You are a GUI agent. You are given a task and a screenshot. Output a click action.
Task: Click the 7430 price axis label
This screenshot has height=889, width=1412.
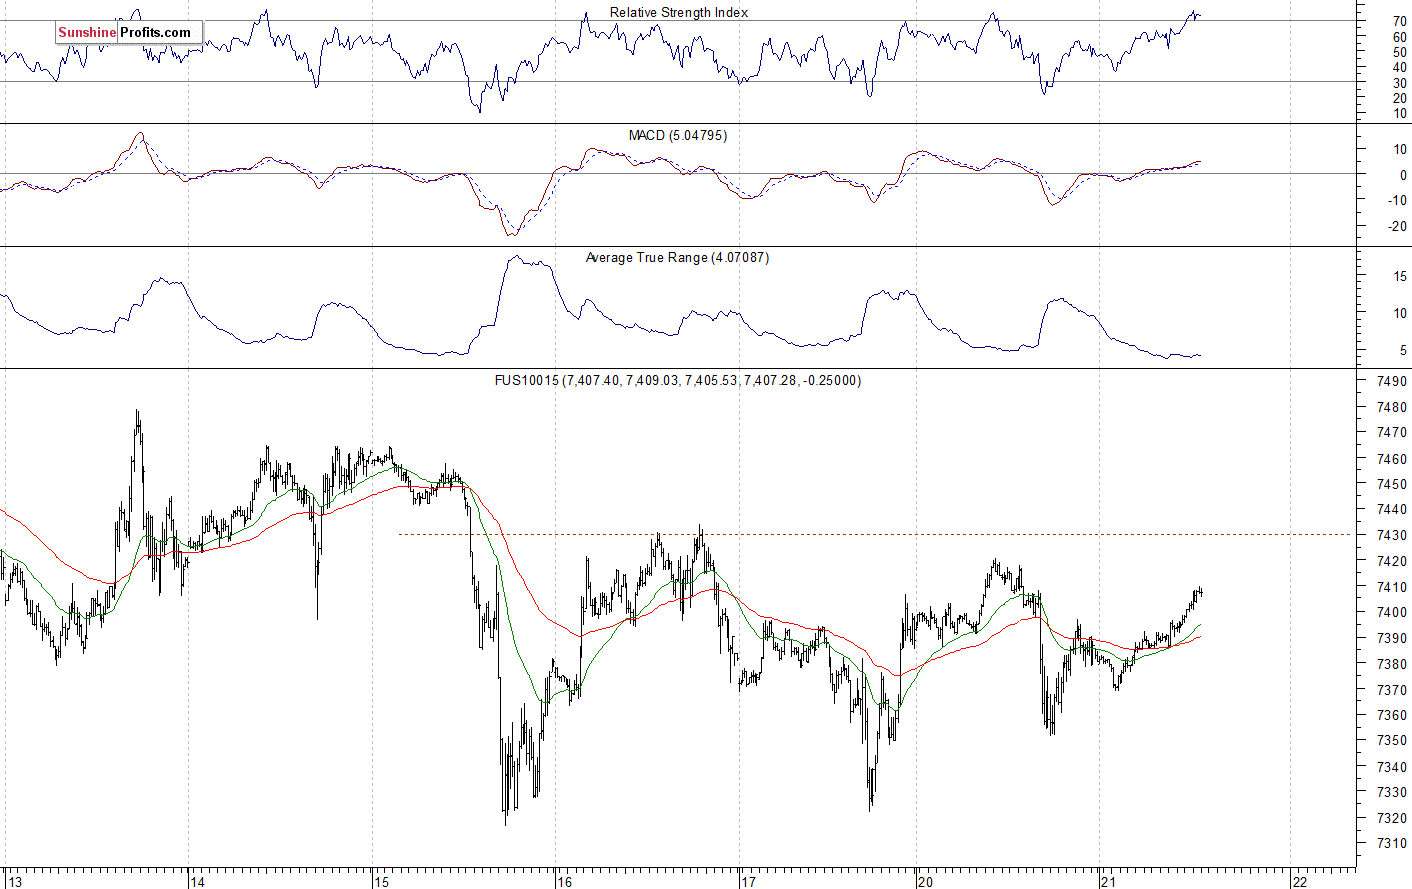pos(1392,536)
